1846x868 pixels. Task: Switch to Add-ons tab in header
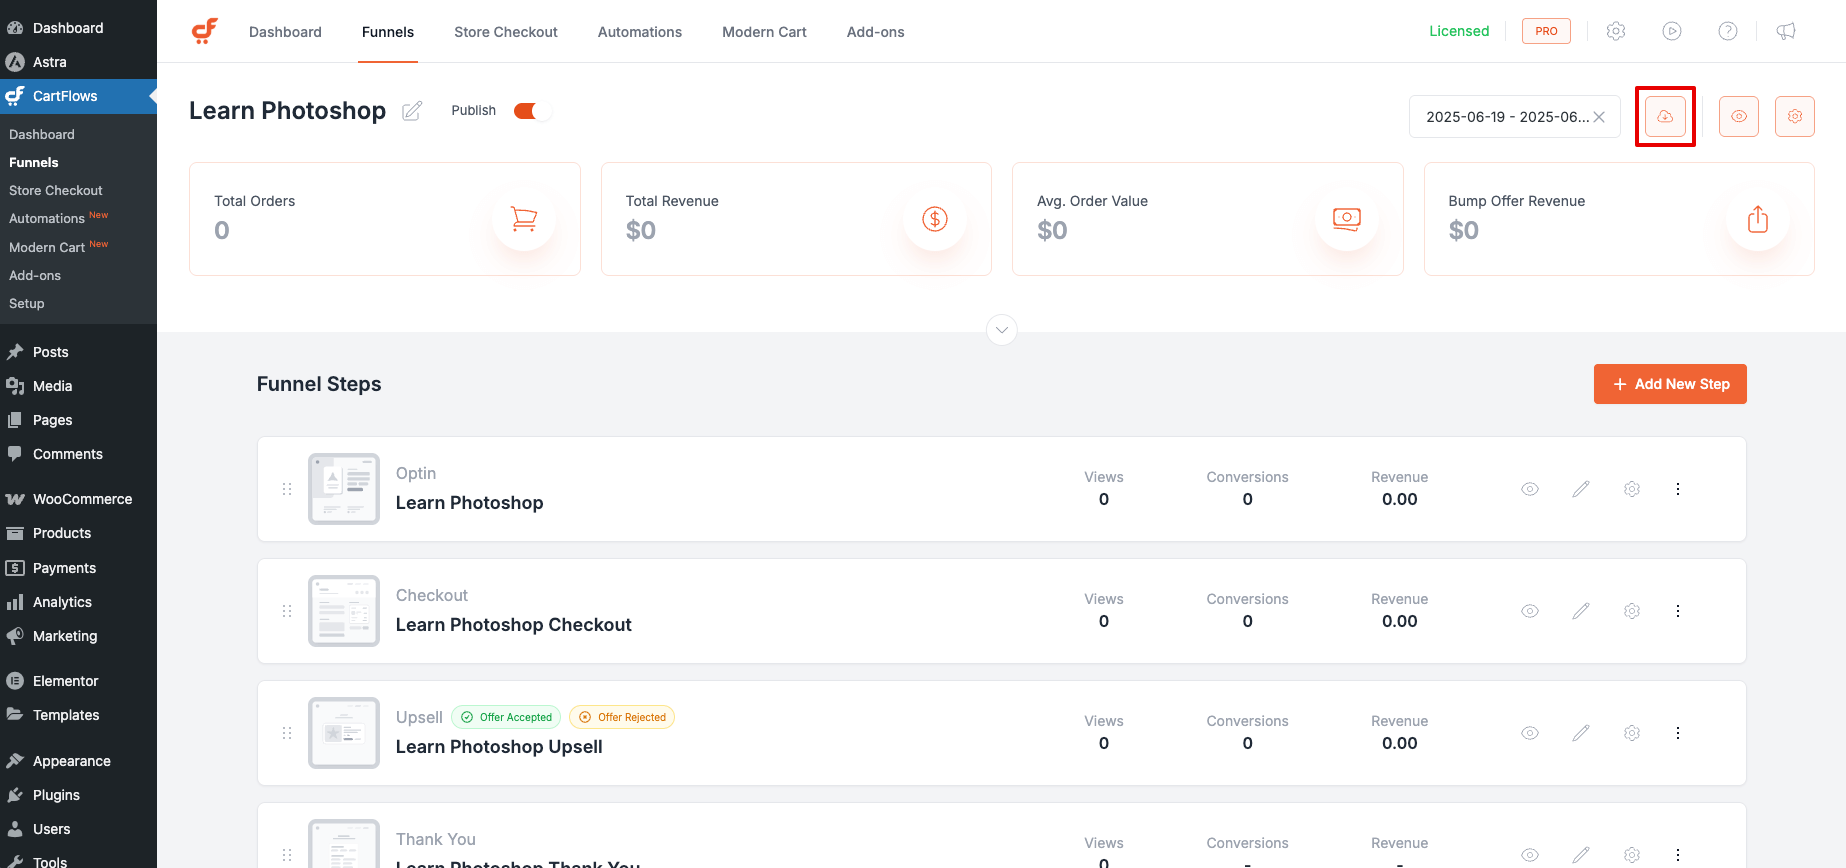coord(876,32)
